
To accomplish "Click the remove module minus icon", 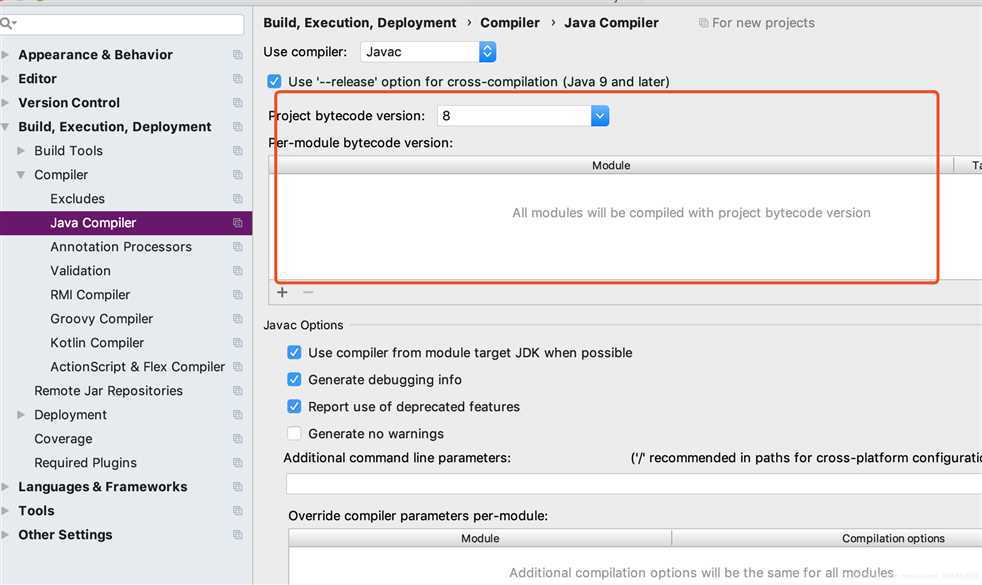I will pos(308,292).
